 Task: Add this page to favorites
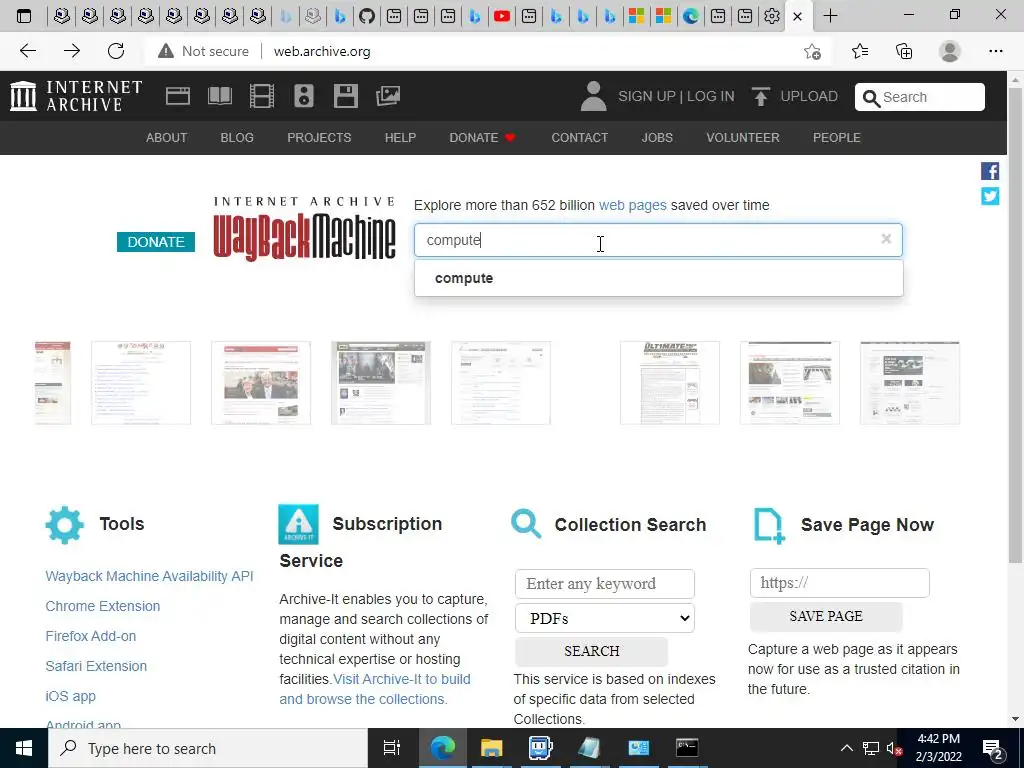pyautogui.click(x=812, y=51)
